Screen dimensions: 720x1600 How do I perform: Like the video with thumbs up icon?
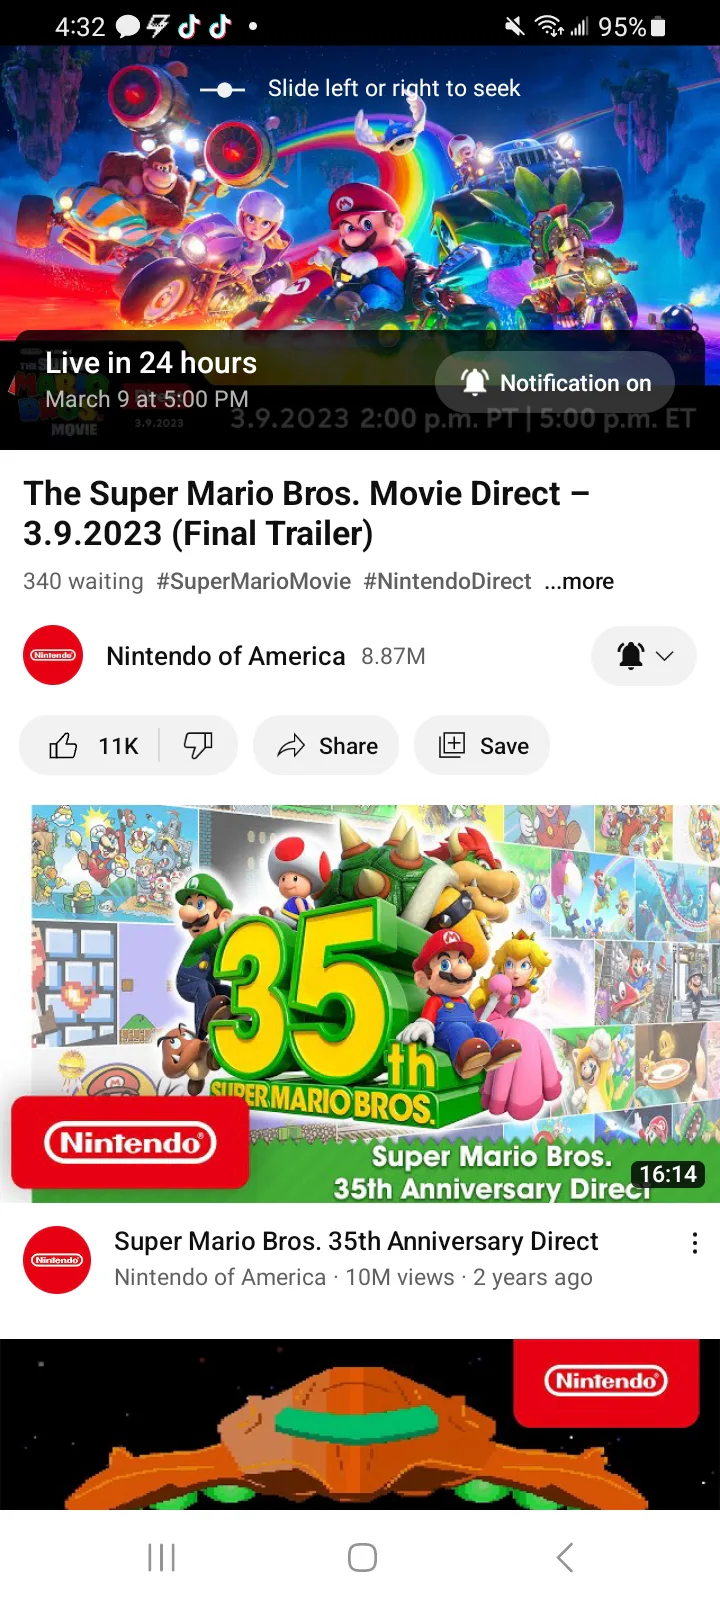tap(63, 746)
